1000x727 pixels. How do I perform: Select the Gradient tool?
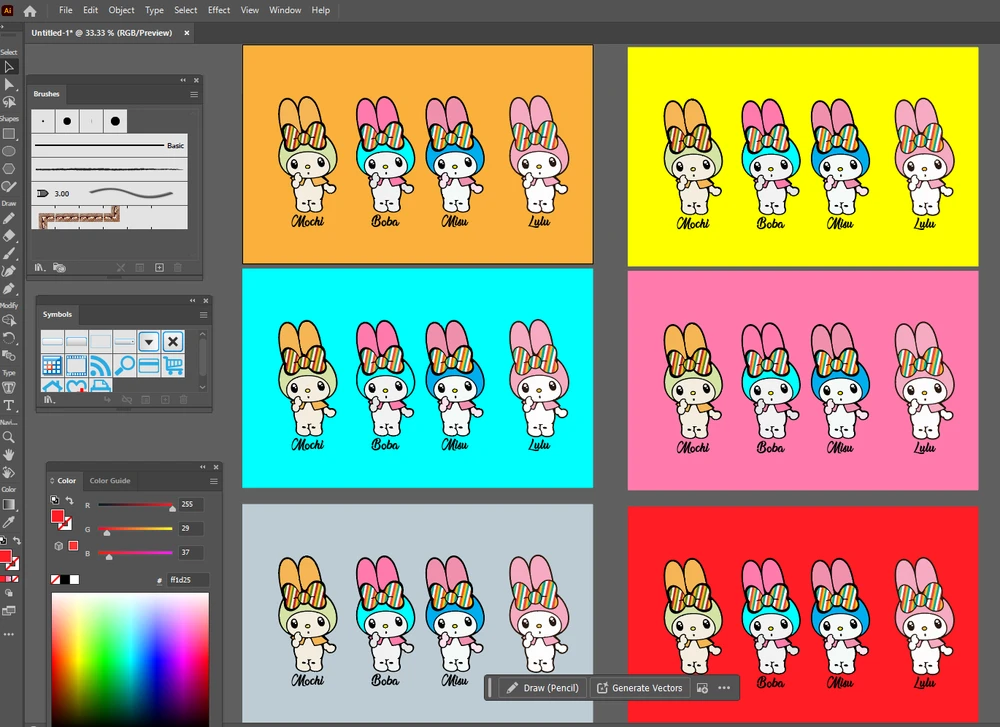(9, 504)
